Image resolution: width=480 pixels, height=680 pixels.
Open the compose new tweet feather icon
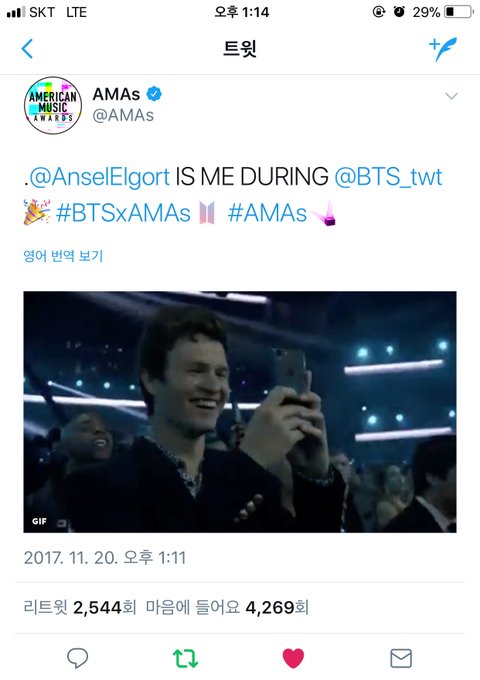[x=443, y=49]
